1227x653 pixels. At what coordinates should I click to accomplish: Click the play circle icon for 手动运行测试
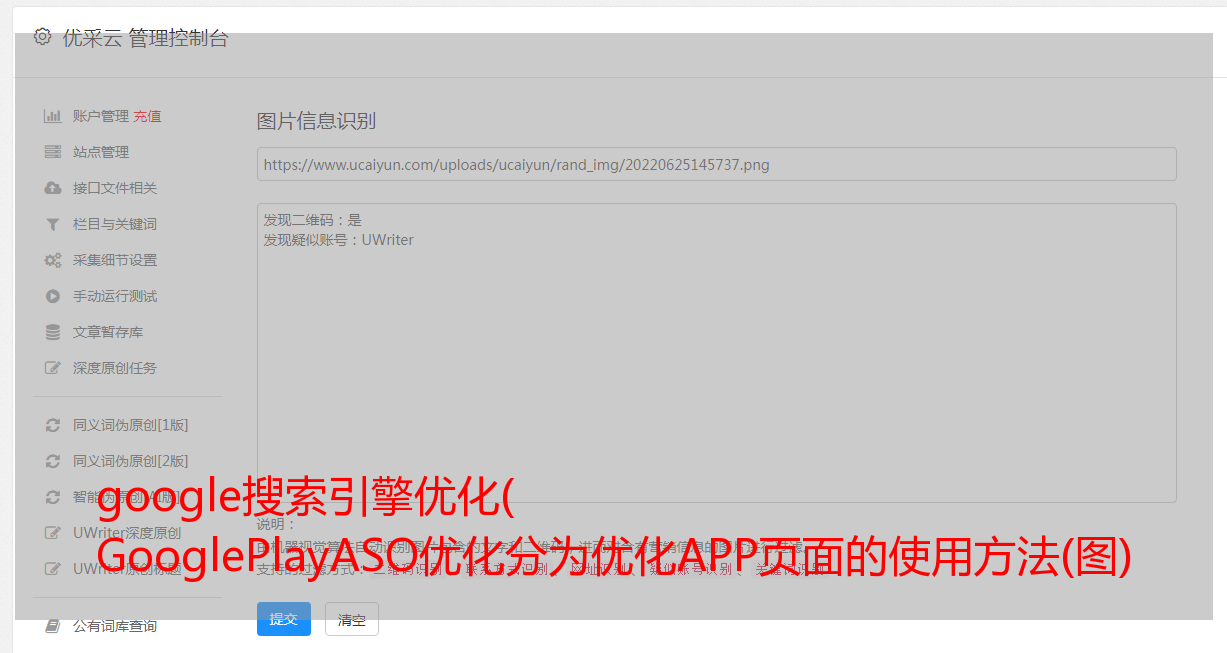[x=53, y=296]
